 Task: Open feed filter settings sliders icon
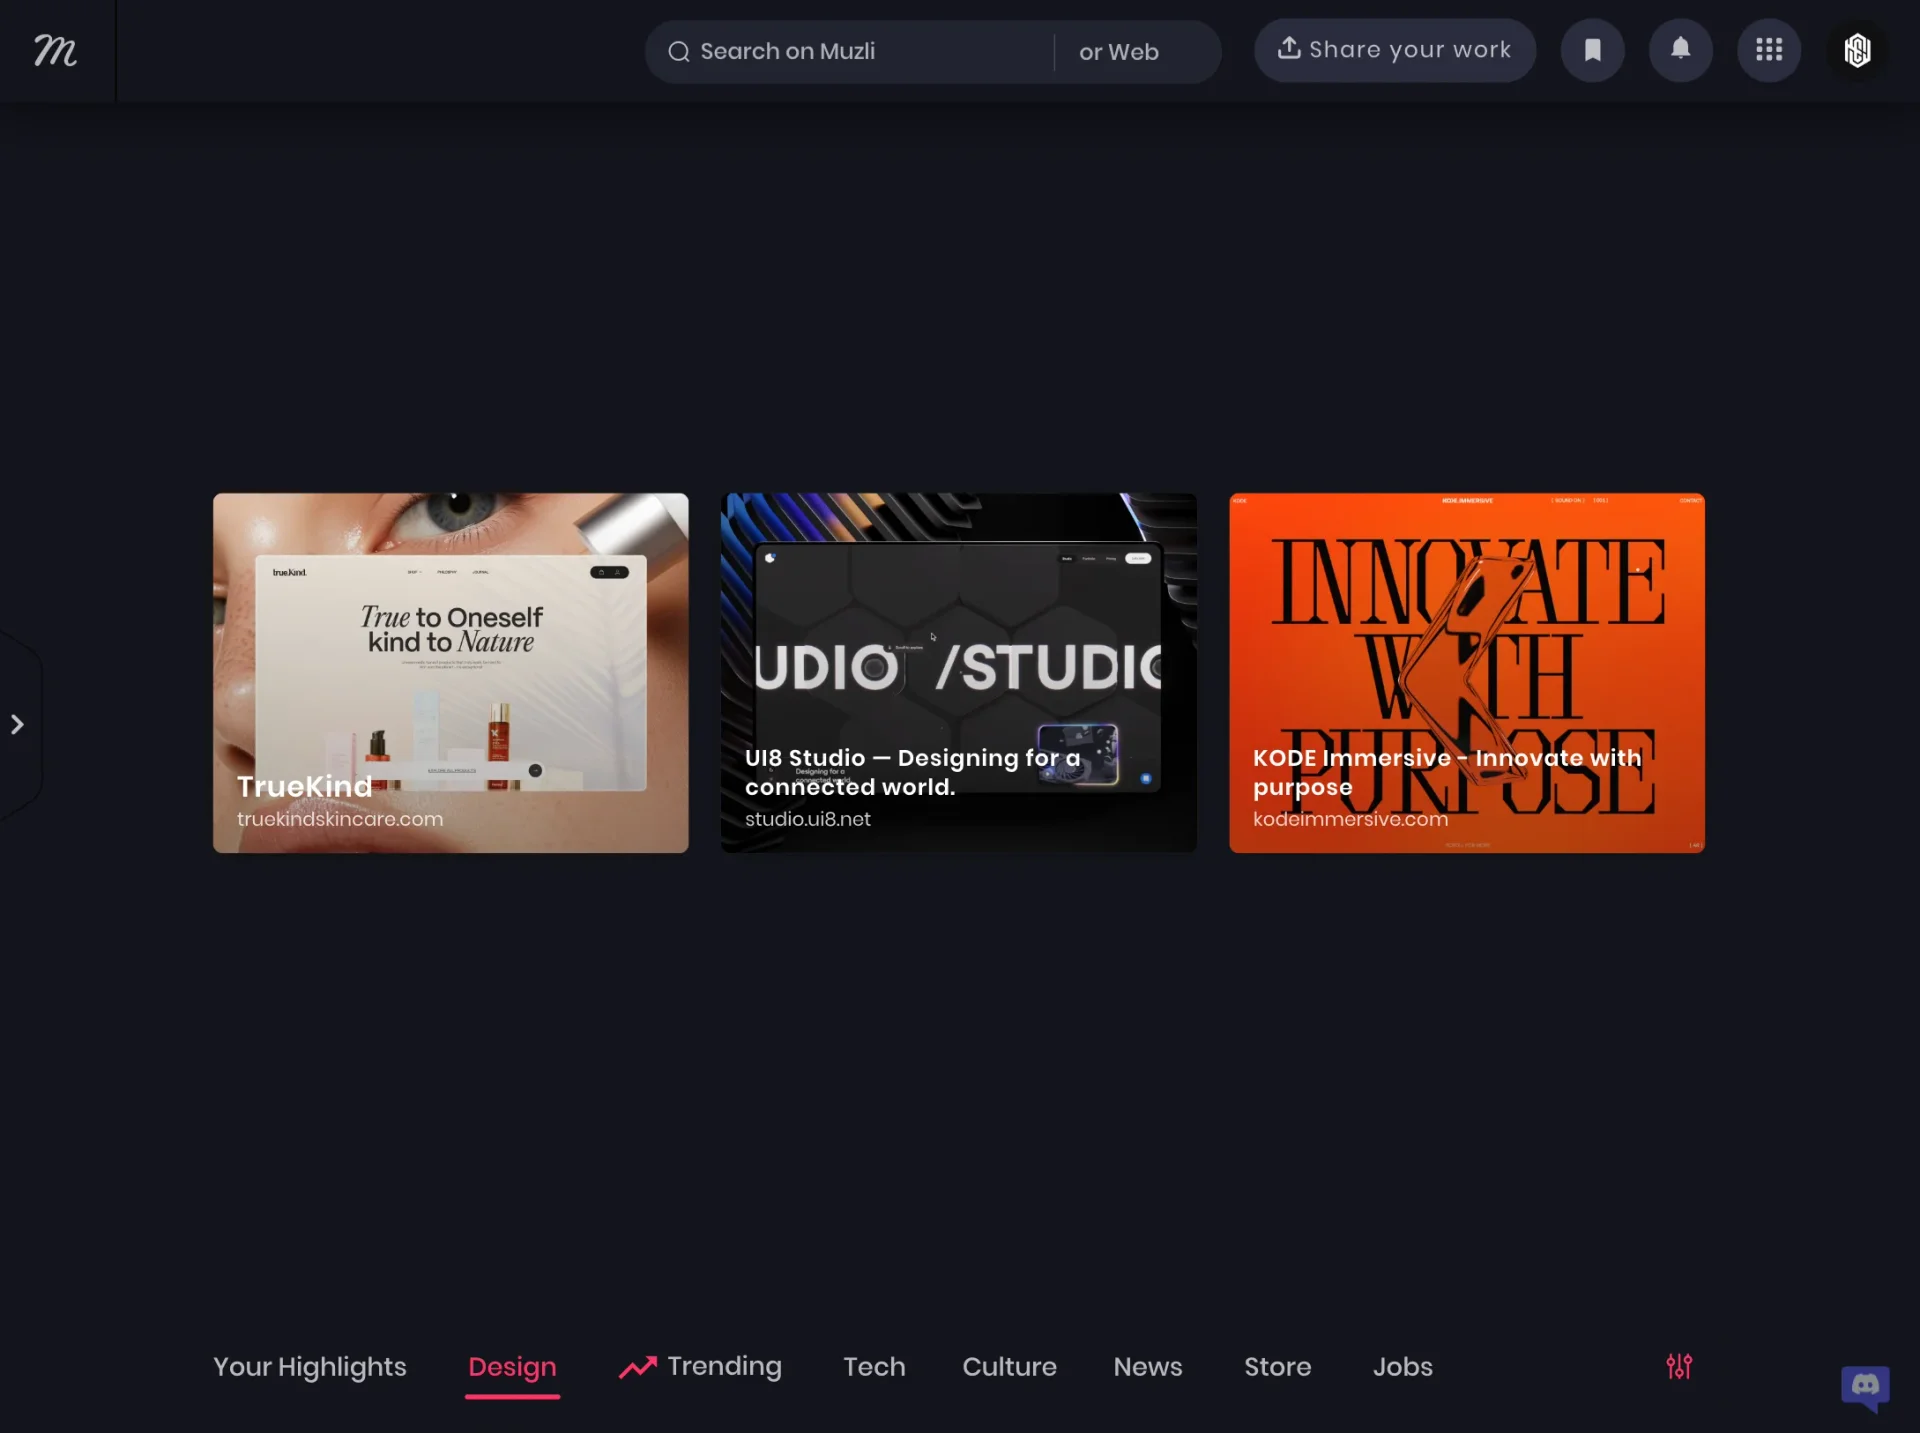point(1679,1366)
